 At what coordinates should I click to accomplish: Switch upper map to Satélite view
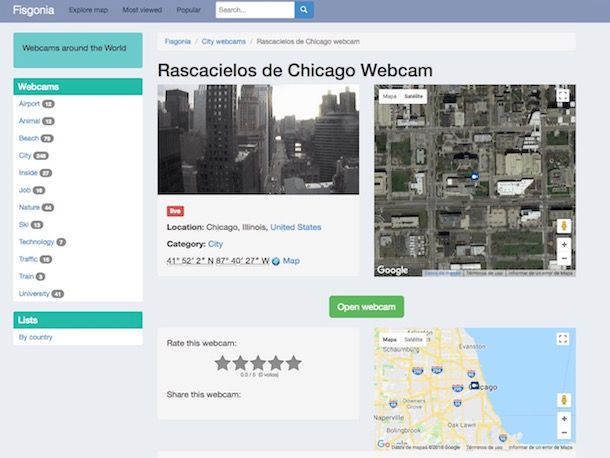[413, 97]
